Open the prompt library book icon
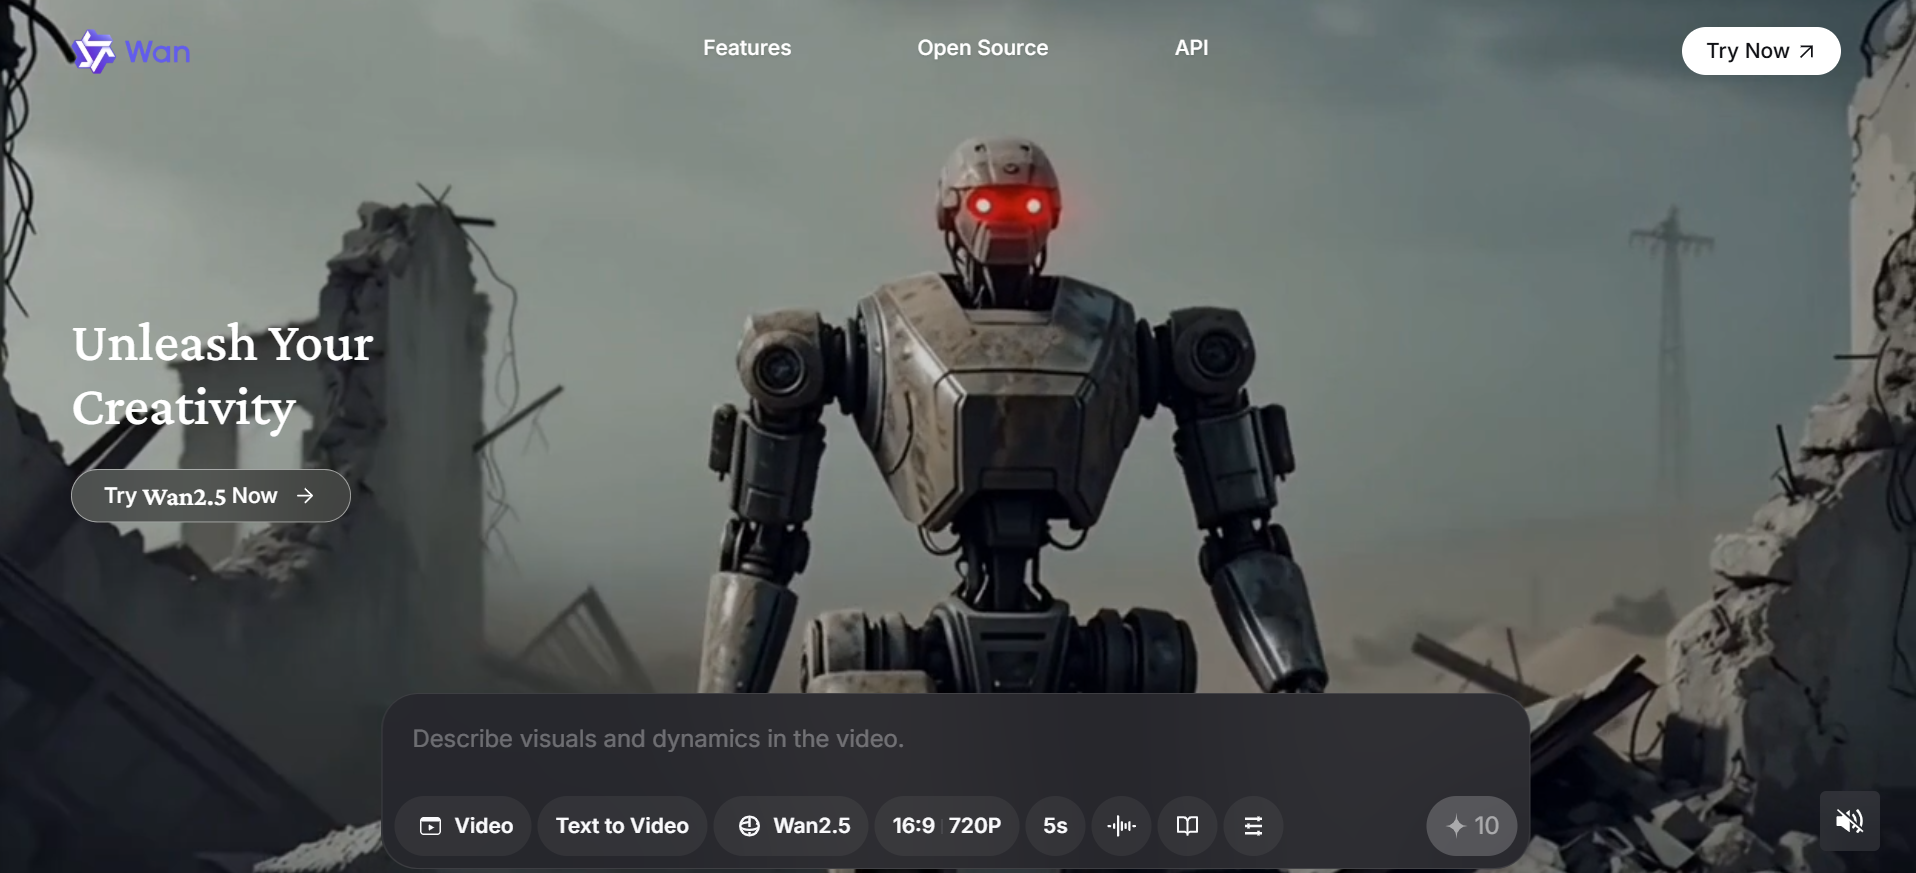 (1187, 826)
